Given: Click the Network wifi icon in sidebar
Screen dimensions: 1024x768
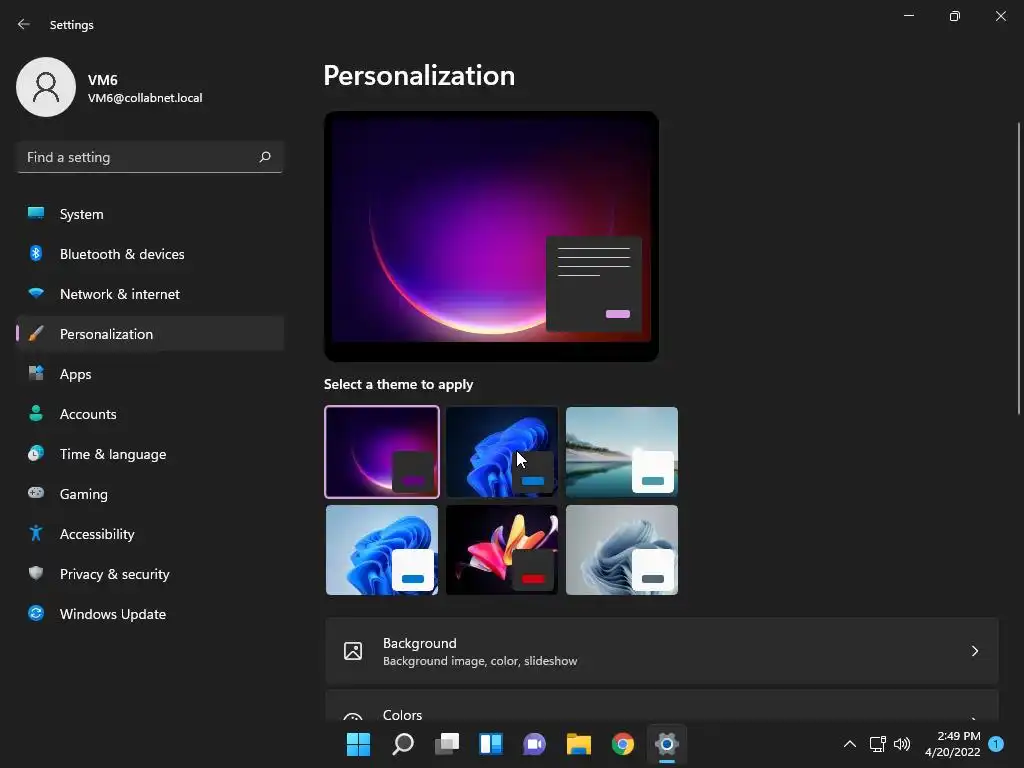Looking at the screenshot, I should coord(36,293).
